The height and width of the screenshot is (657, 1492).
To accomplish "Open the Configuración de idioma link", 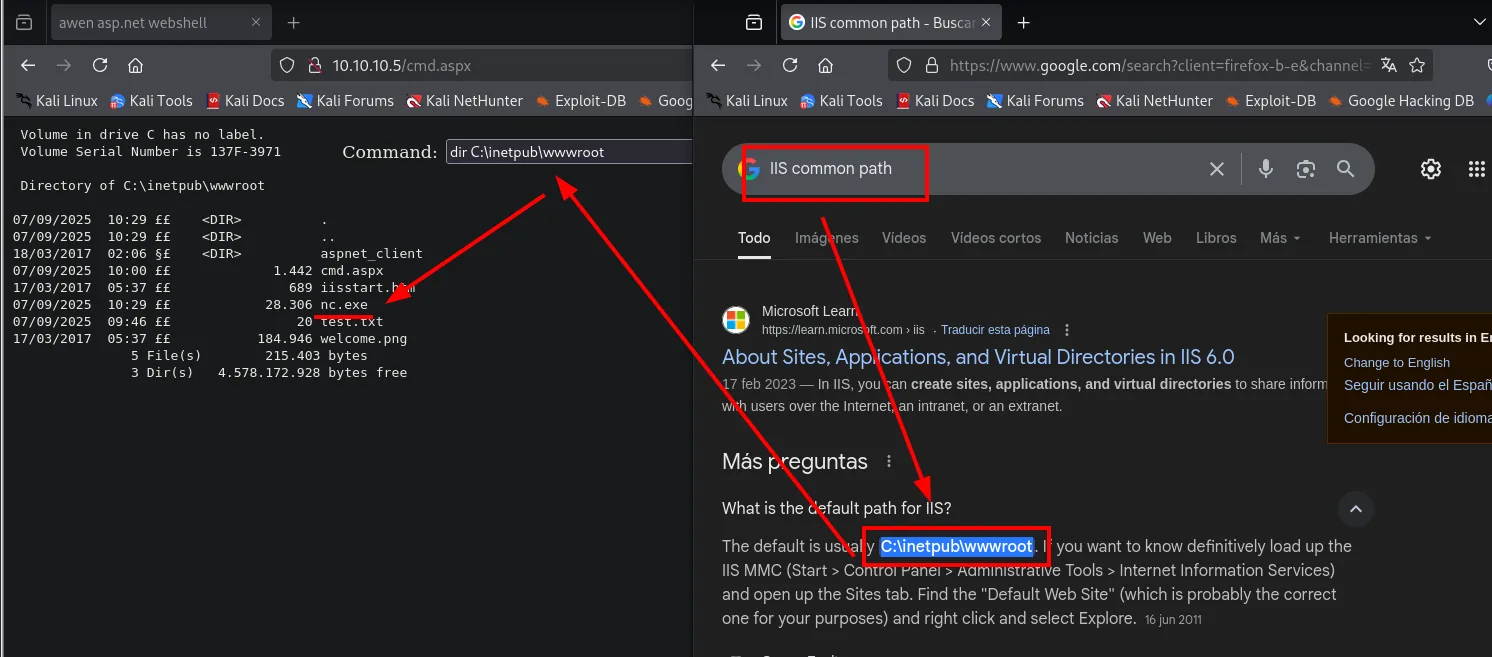I will click(1417, 418).
